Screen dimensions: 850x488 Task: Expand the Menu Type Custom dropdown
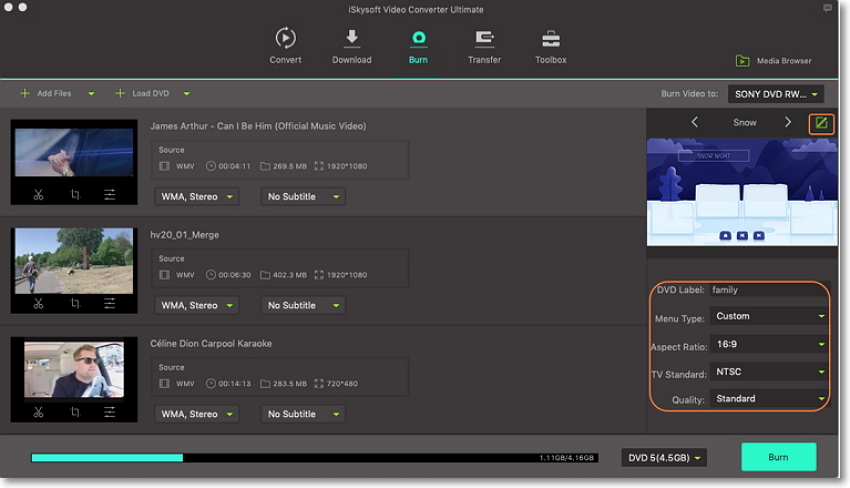point(770,316)
